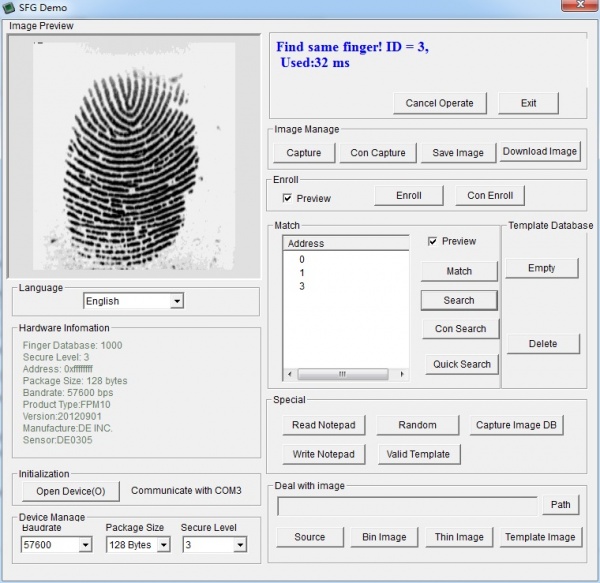Click the 'Sensor:DE0305' text
The width and height of the screenshot is (600, 583).
coord(57,440)
